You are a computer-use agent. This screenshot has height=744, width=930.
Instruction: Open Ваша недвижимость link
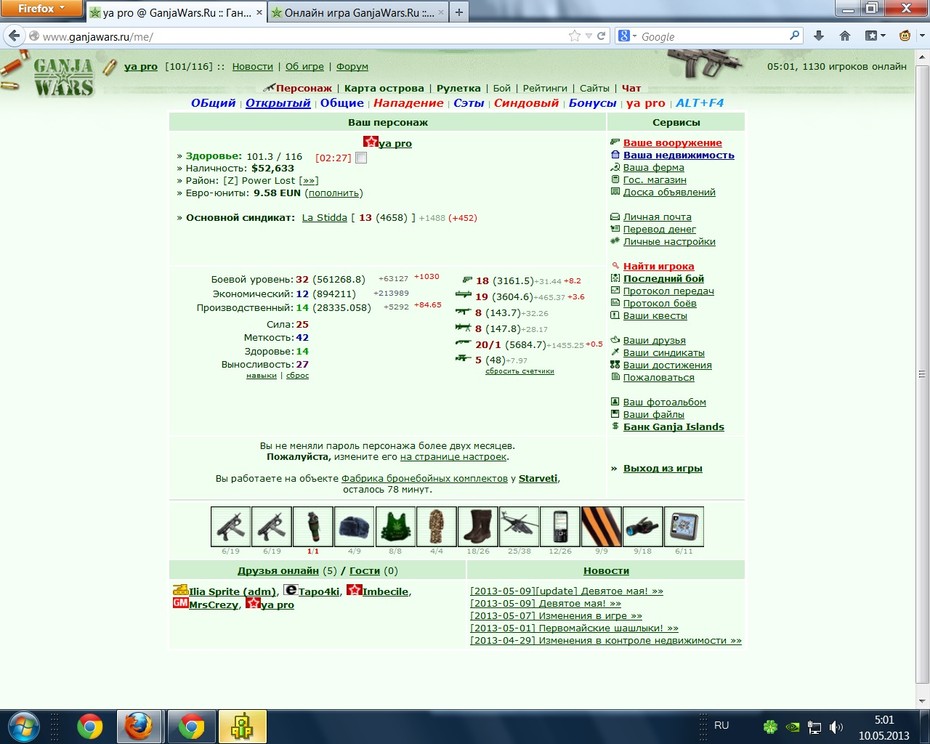(x=679, y=155)
